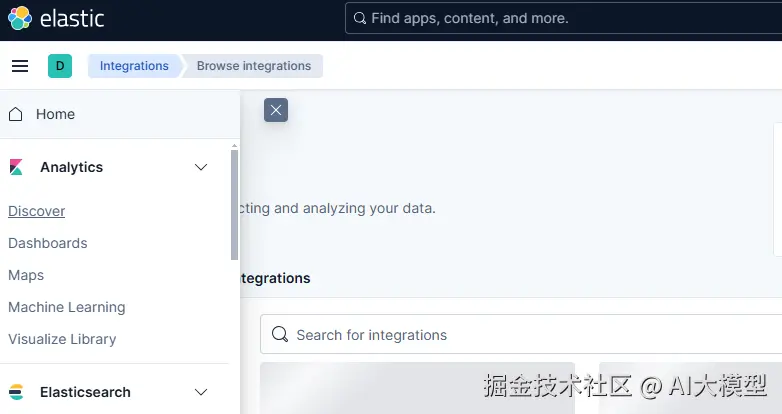
Task: Collapse the Analytics section chevron
Action: coord(201,167)
